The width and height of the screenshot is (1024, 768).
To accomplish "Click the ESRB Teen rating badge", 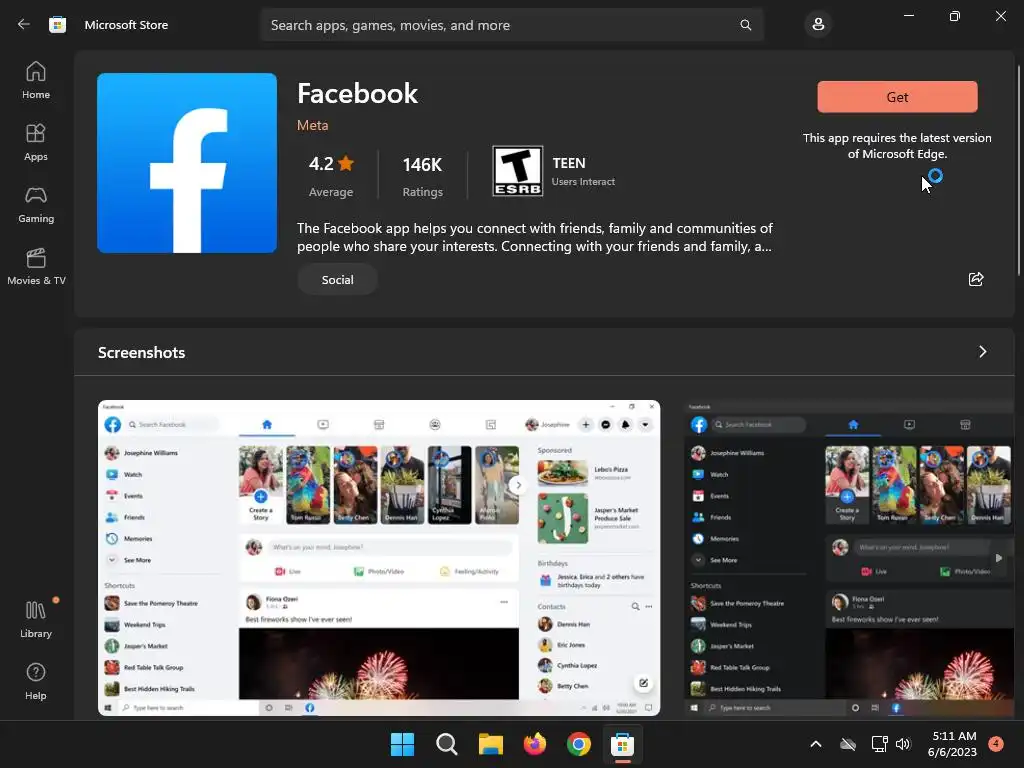I will [x=517, y=171].
